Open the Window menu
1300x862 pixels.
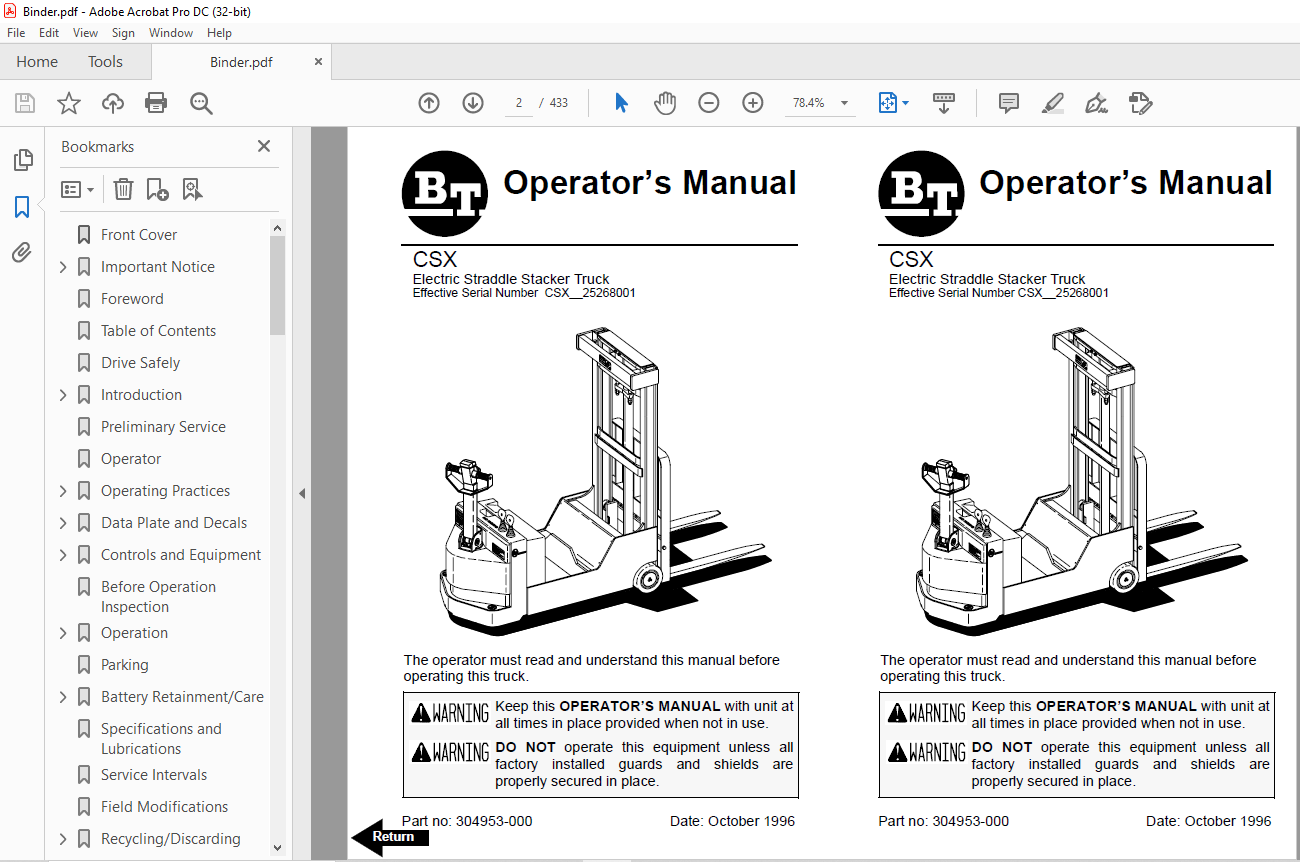(171, 33)
